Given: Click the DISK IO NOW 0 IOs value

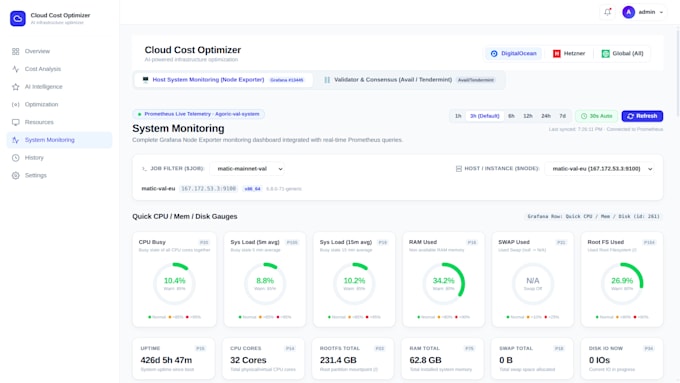Looking at the screenshot, I should pos(599,360).
